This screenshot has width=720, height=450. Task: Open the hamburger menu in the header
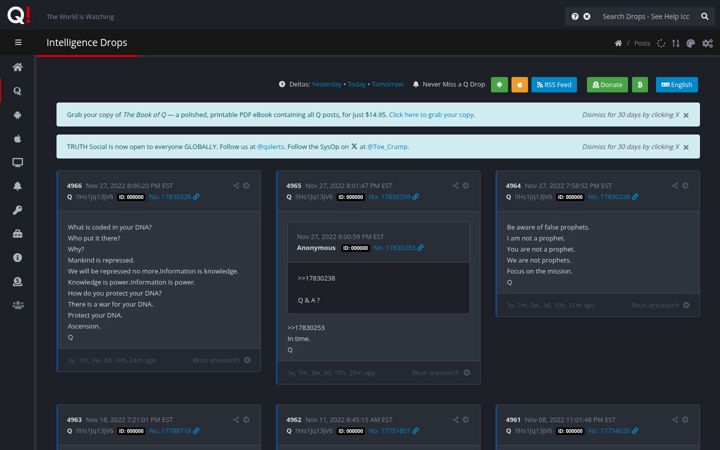[x=18, y=42]
